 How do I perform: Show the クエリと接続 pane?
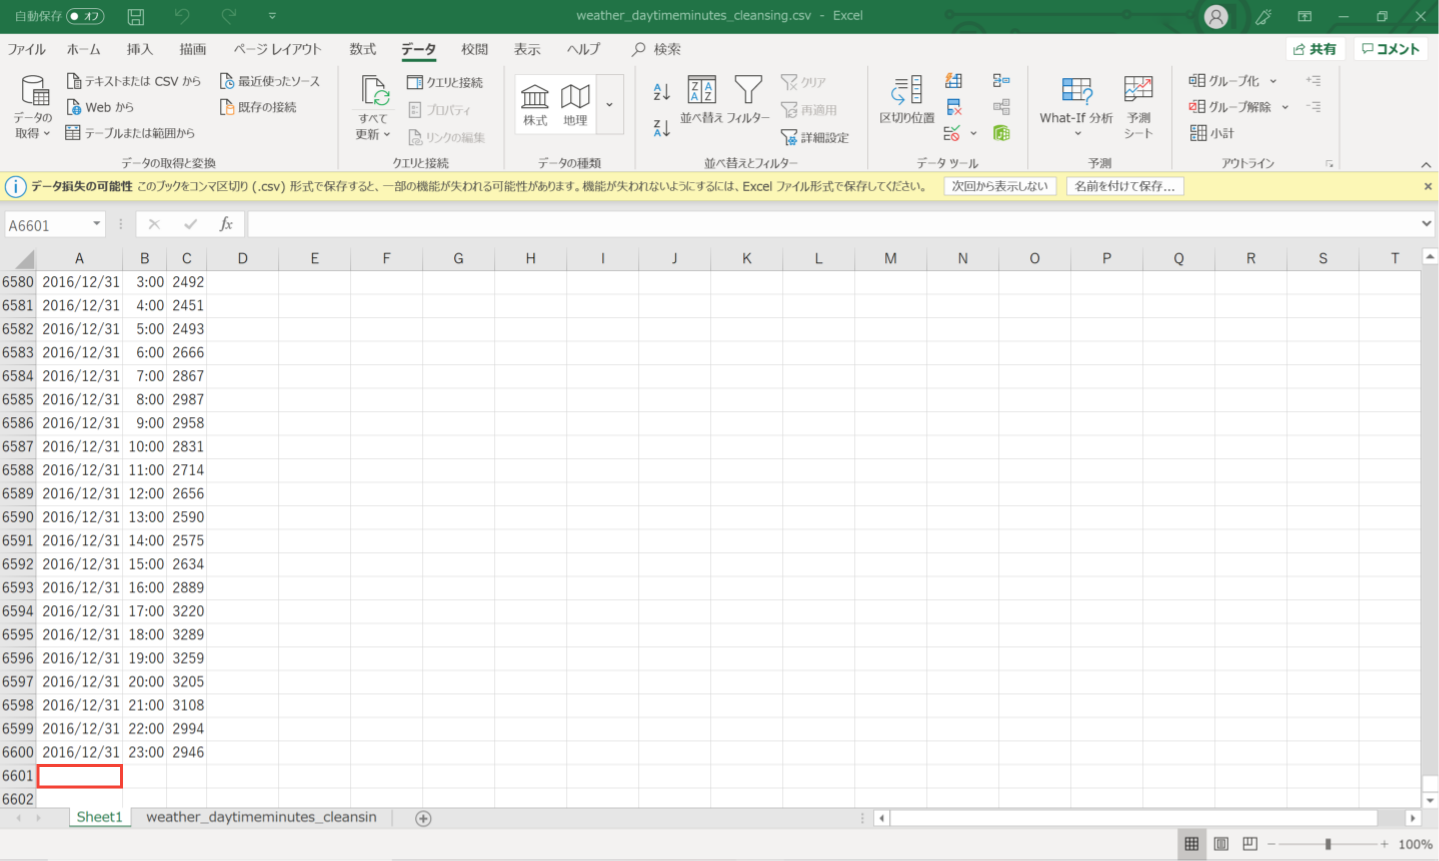(445, 82)
